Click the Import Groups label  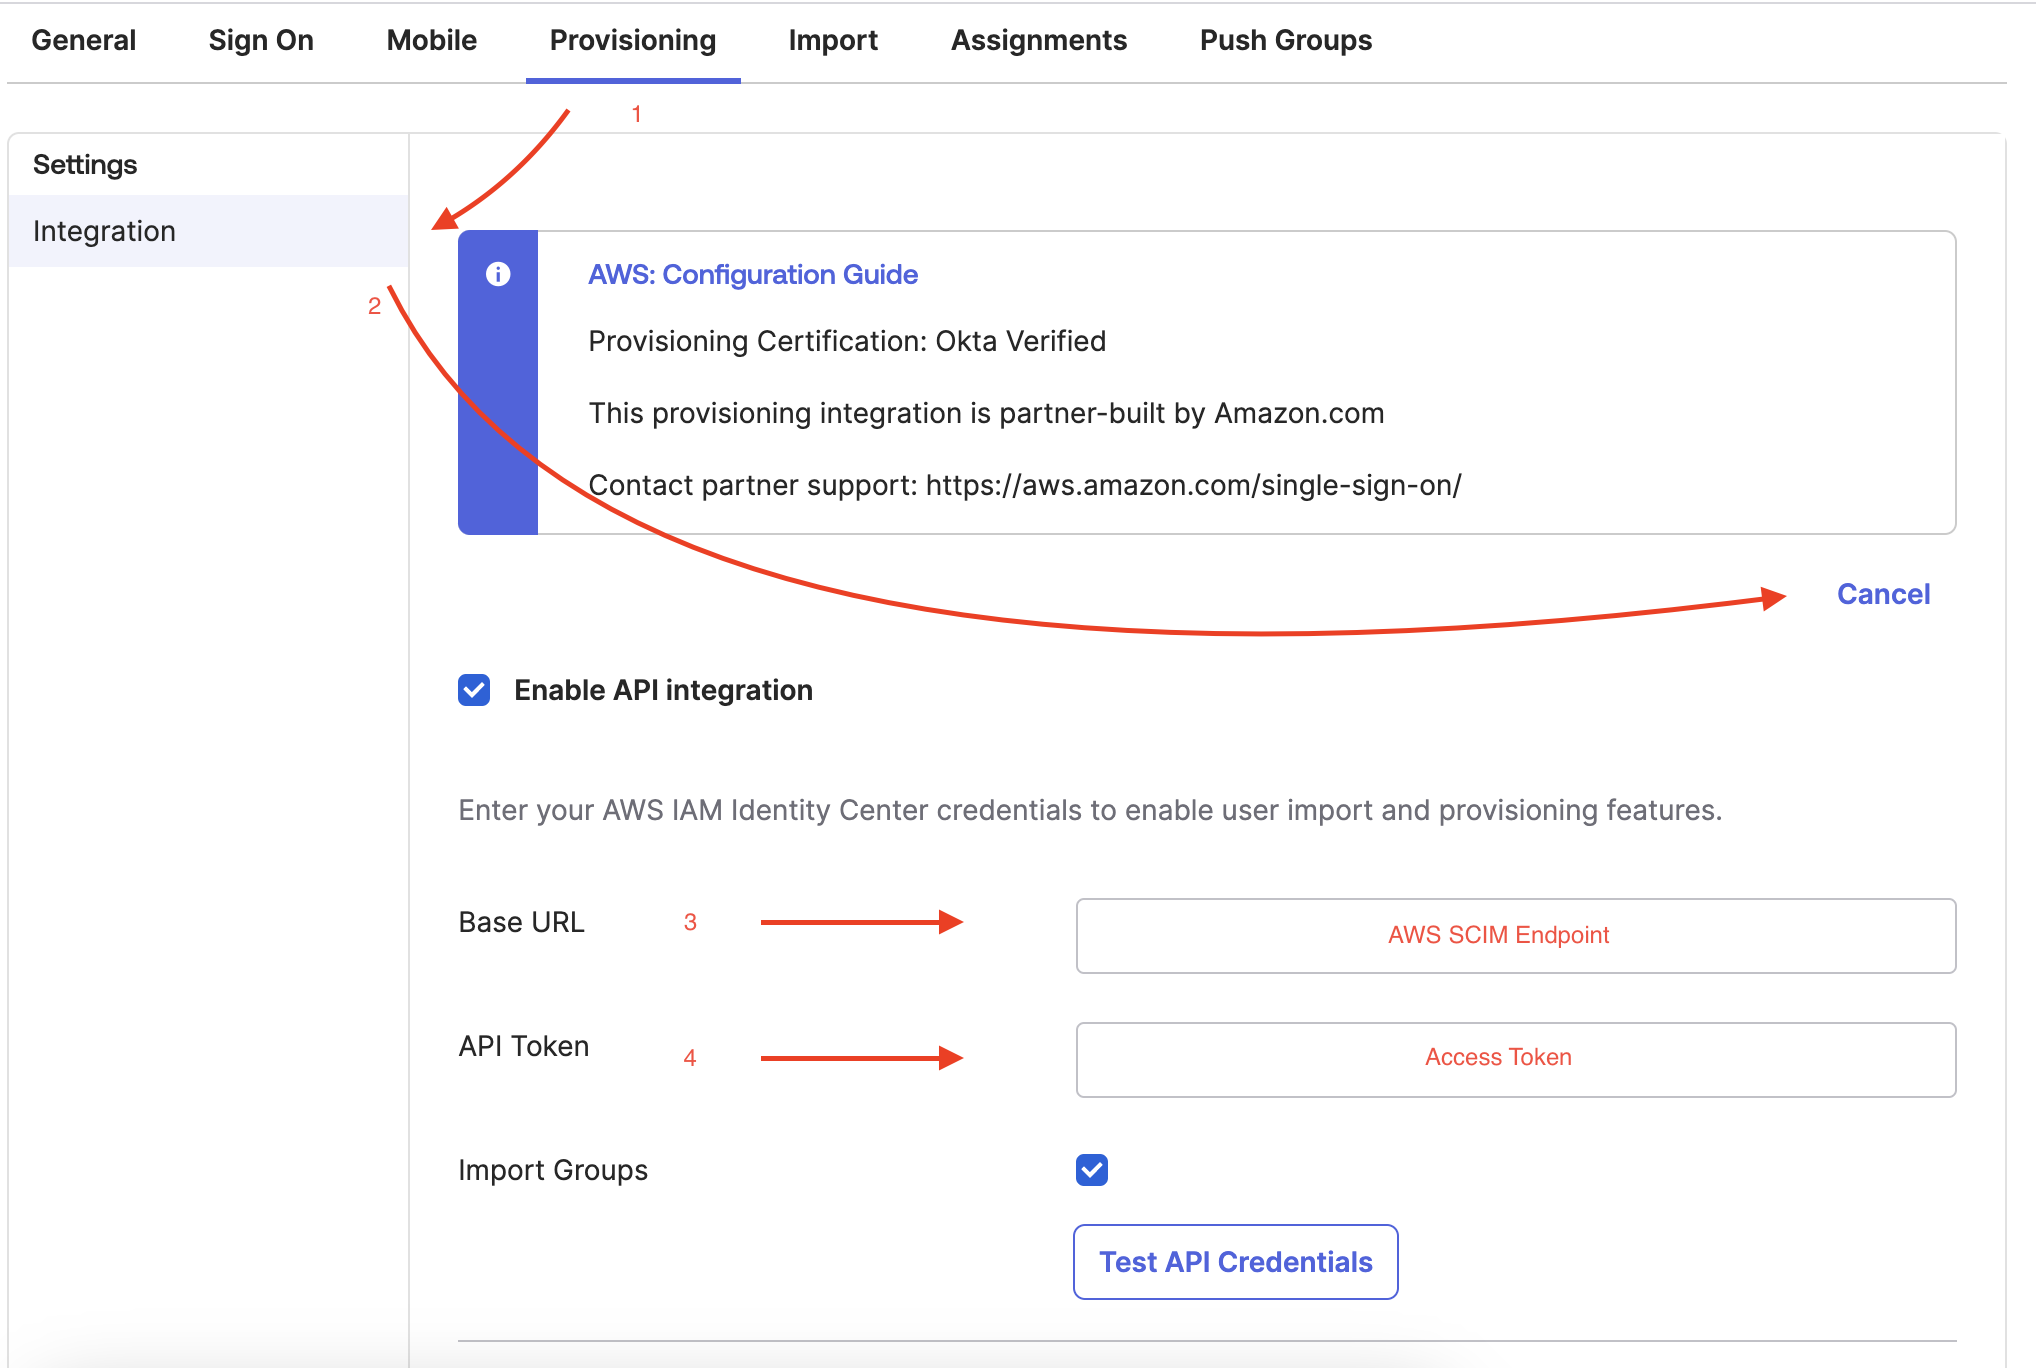(x=553, y=1170)
